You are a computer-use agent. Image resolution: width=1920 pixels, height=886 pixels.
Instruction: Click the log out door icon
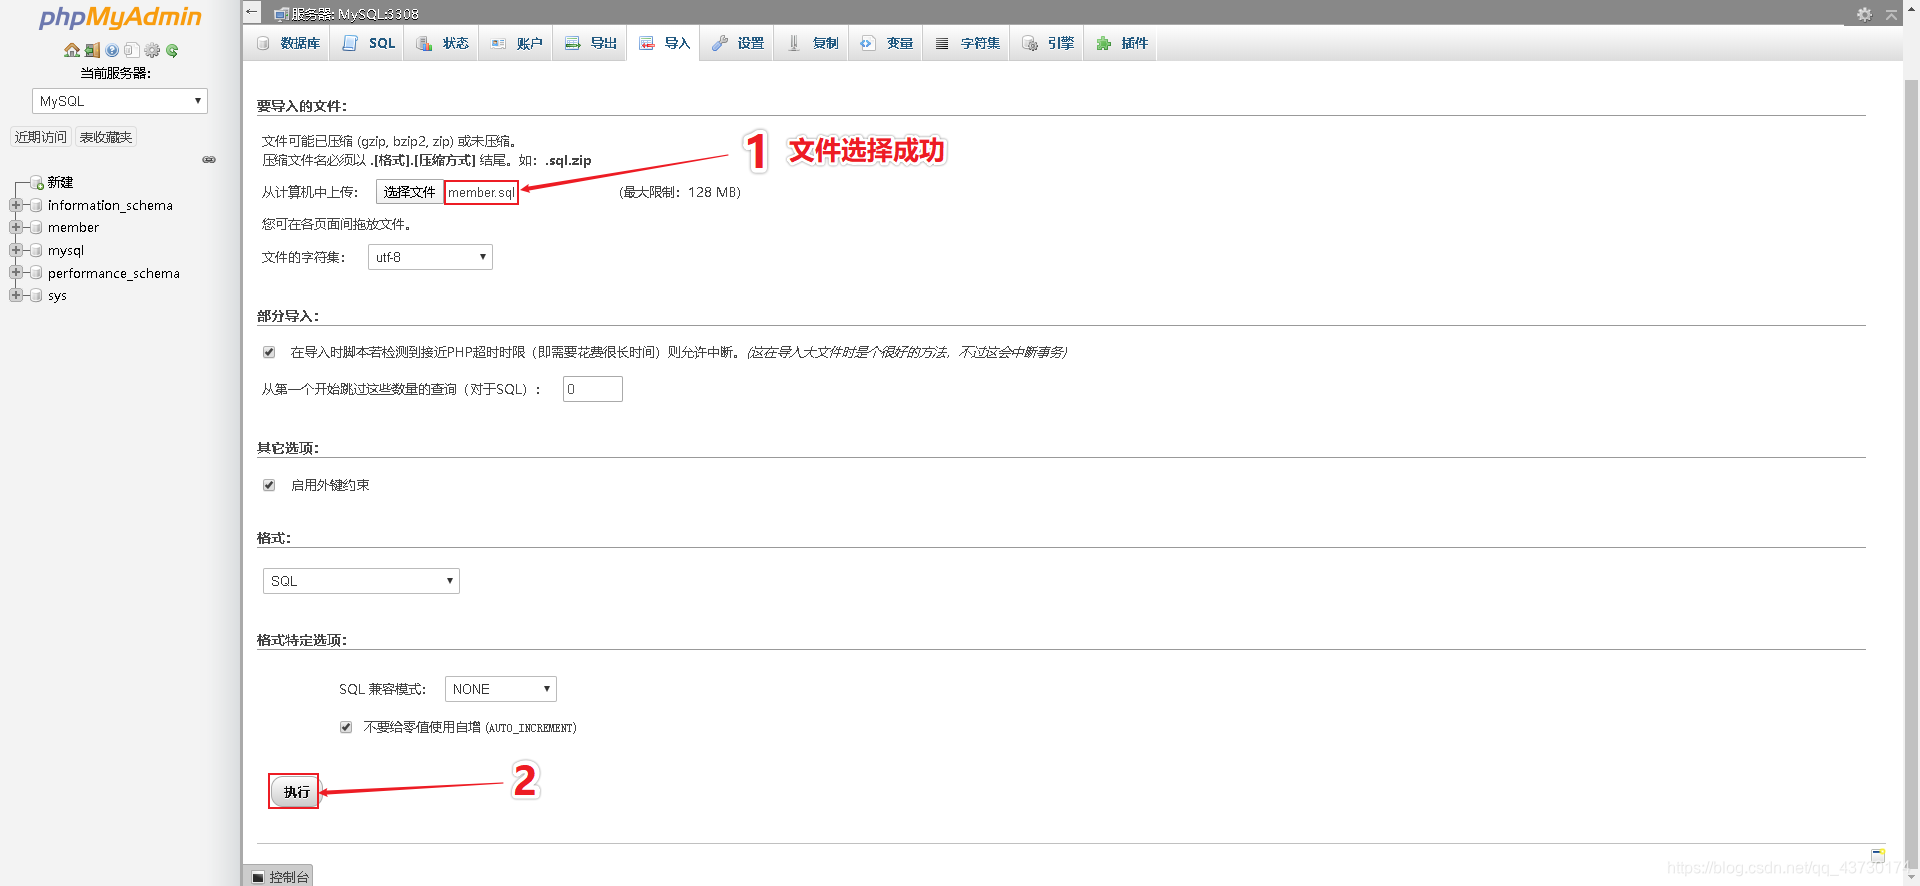92,50
